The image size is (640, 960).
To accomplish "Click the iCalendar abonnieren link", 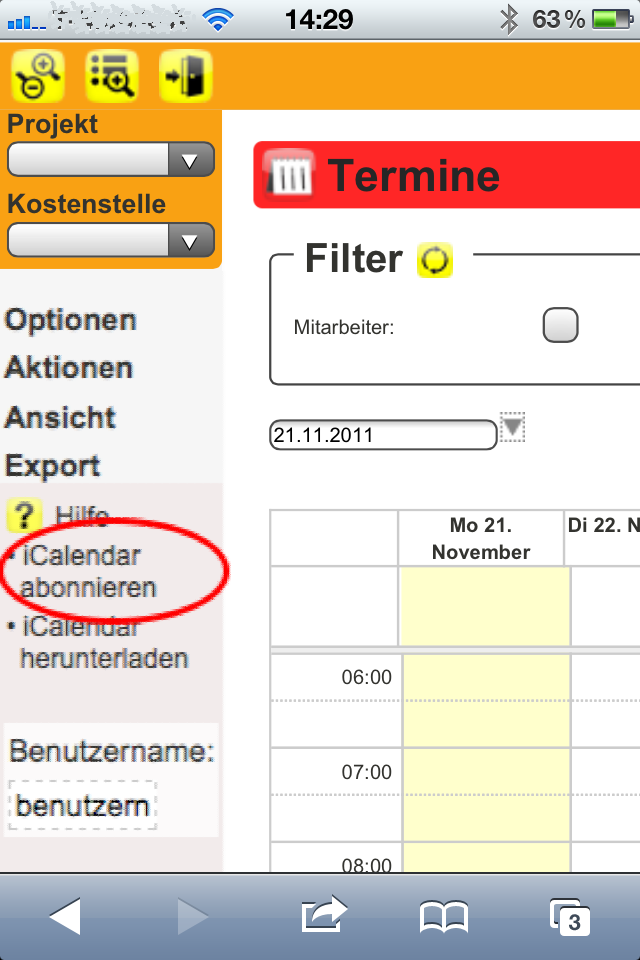I will click(x=86, y=571).
